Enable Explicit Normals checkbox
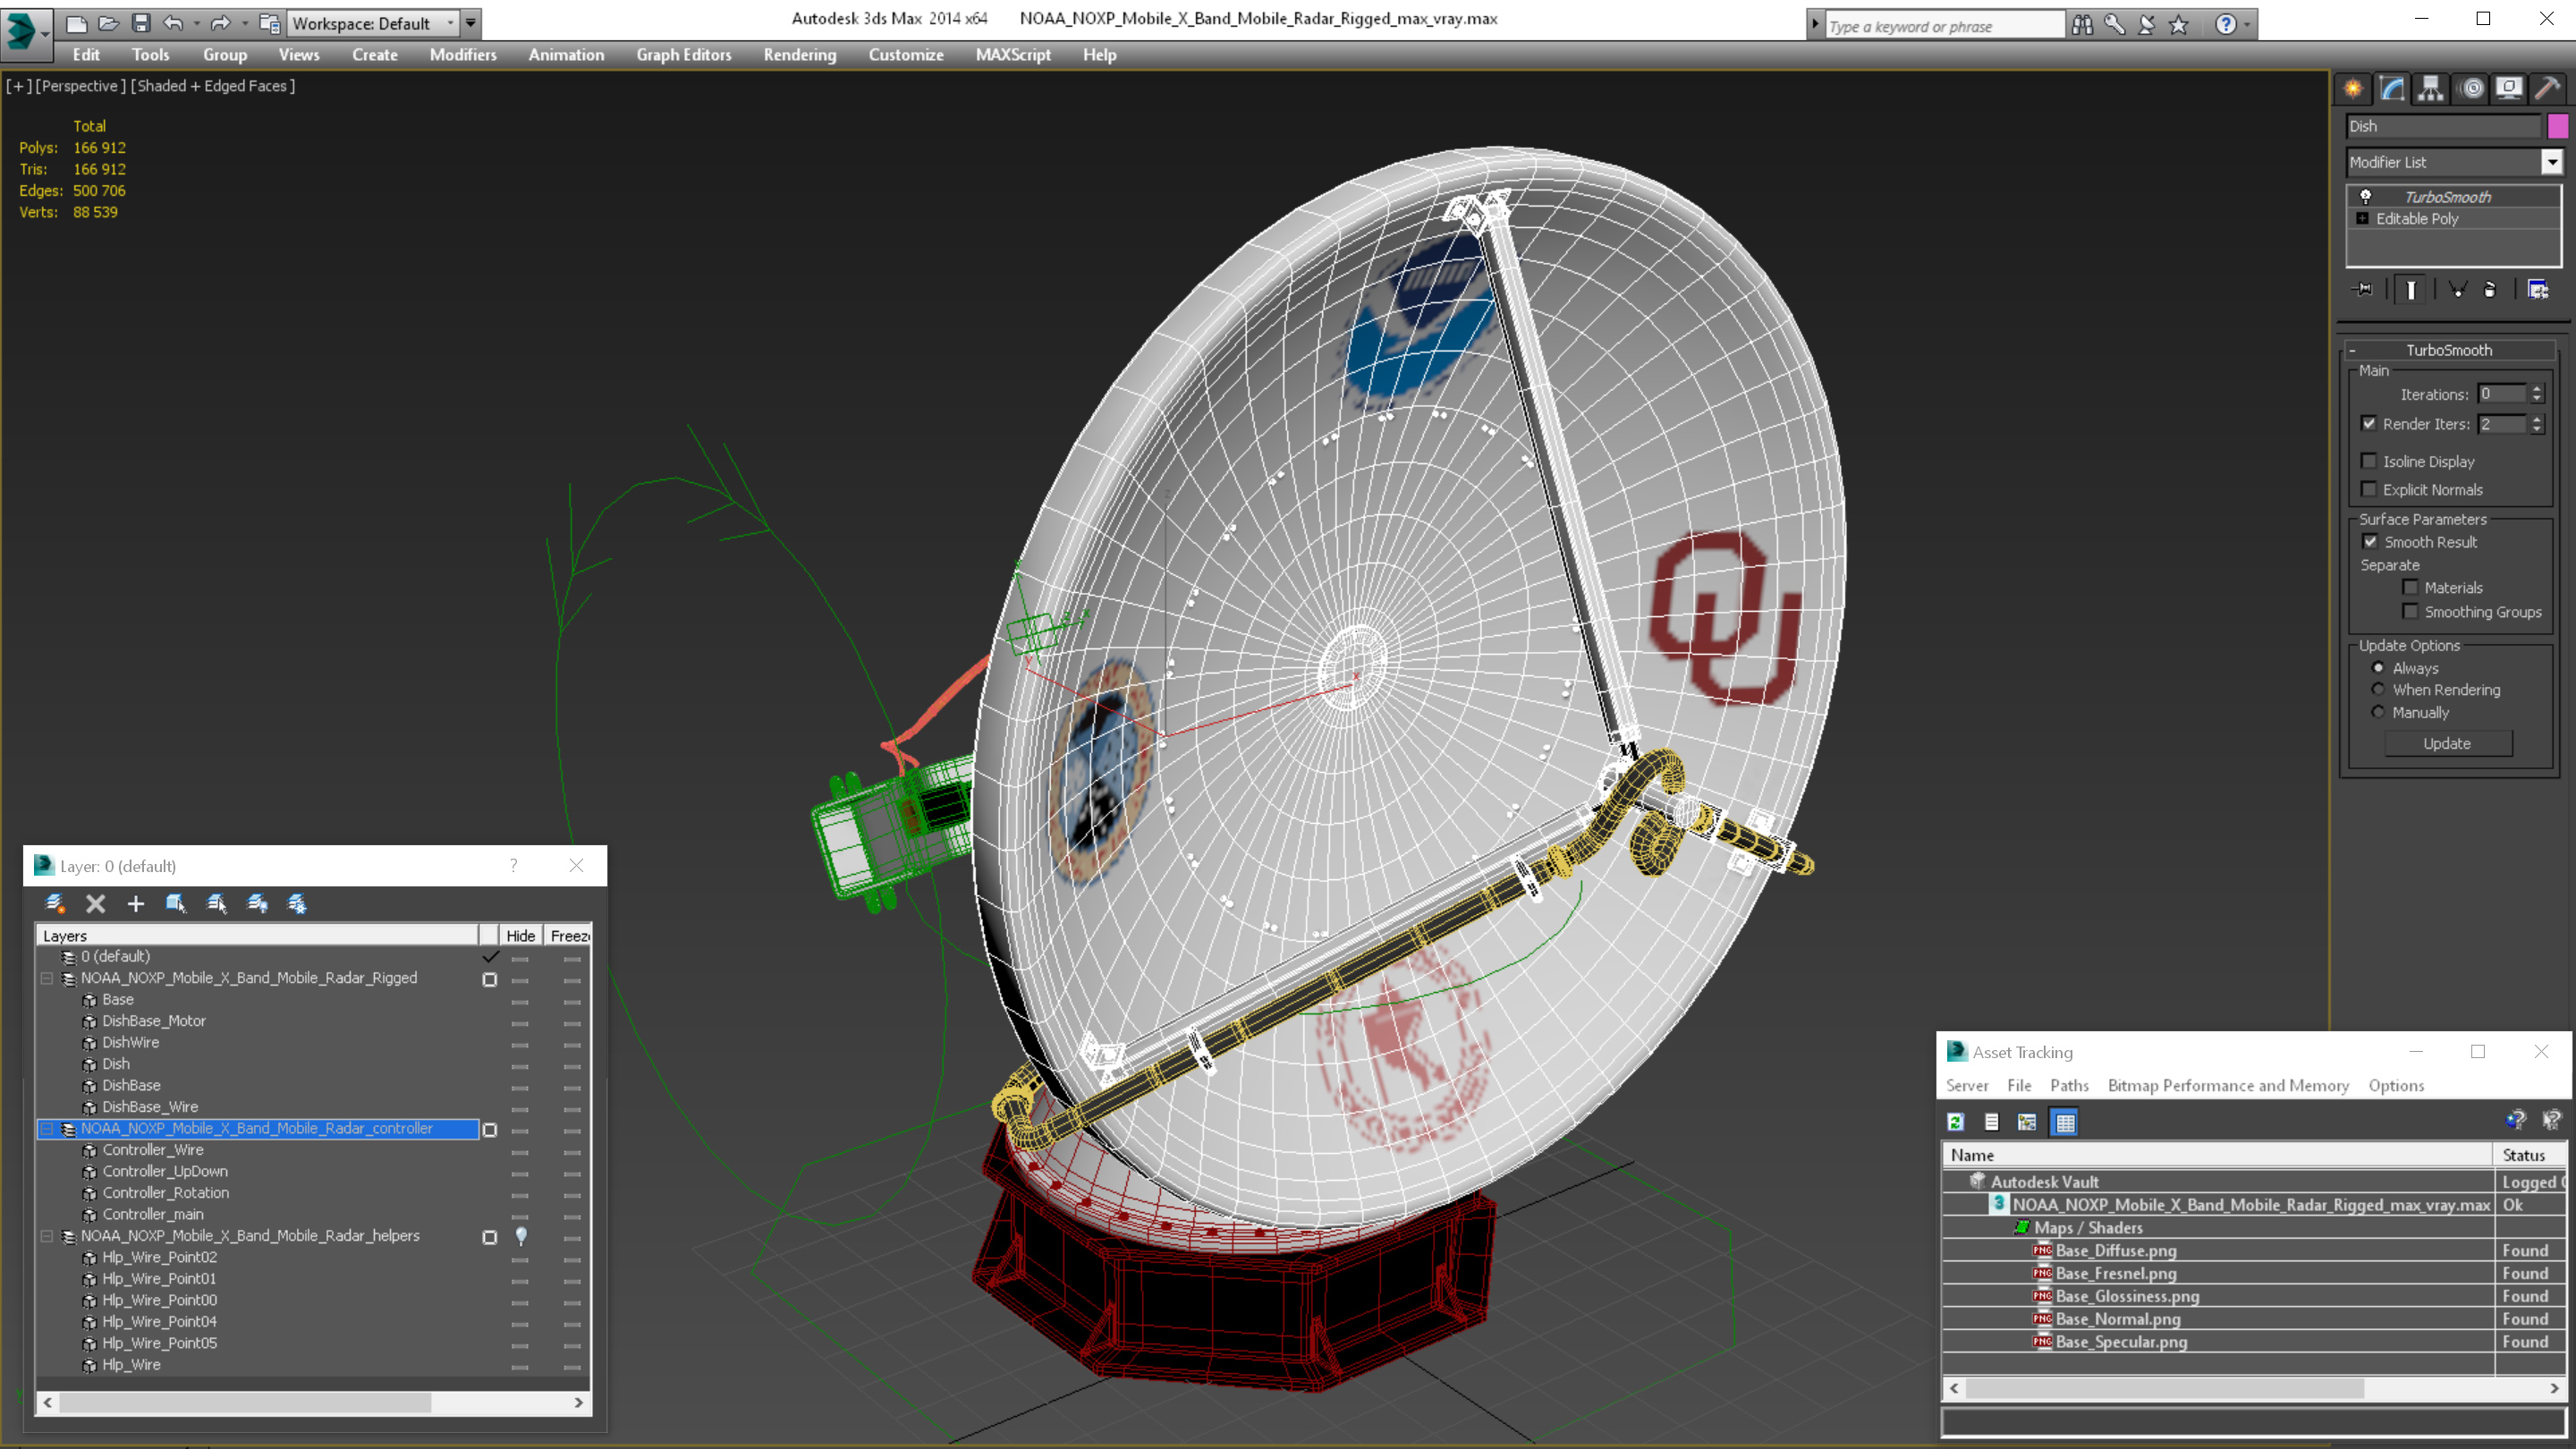Screen dimensions: 2576x1449 click(x=2369, y=489)
